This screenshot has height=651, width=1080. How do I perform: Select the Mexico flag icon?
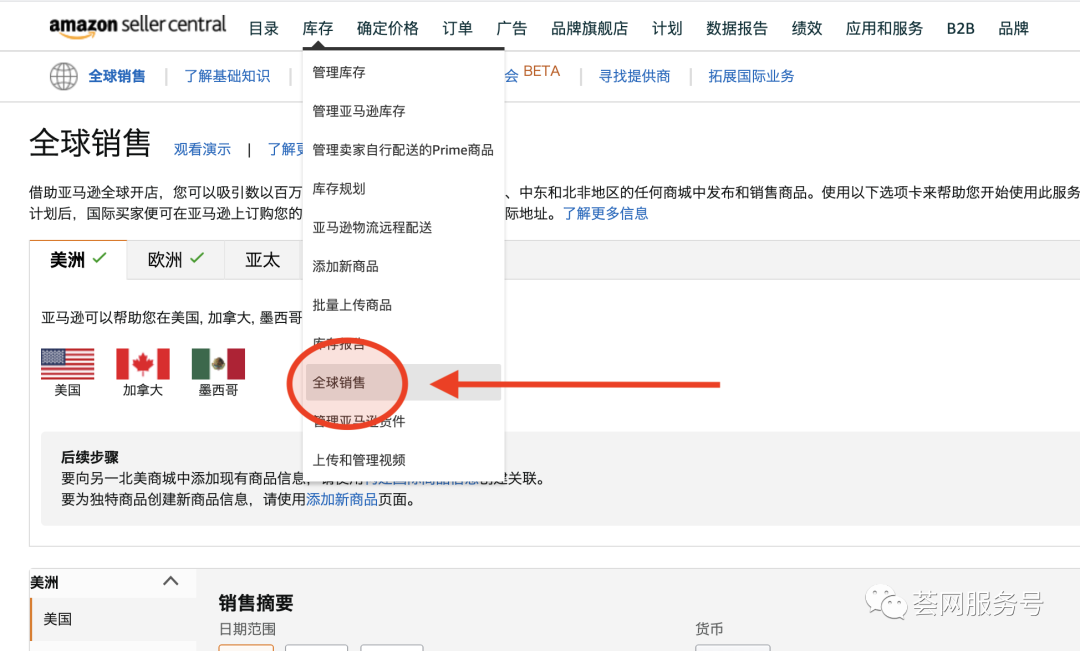pos(217,364)
